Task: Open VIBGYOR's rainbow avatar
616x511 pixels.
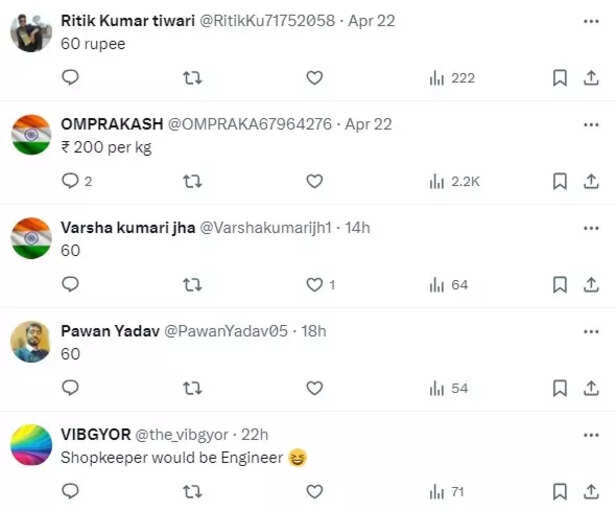Action: [31, 445]
